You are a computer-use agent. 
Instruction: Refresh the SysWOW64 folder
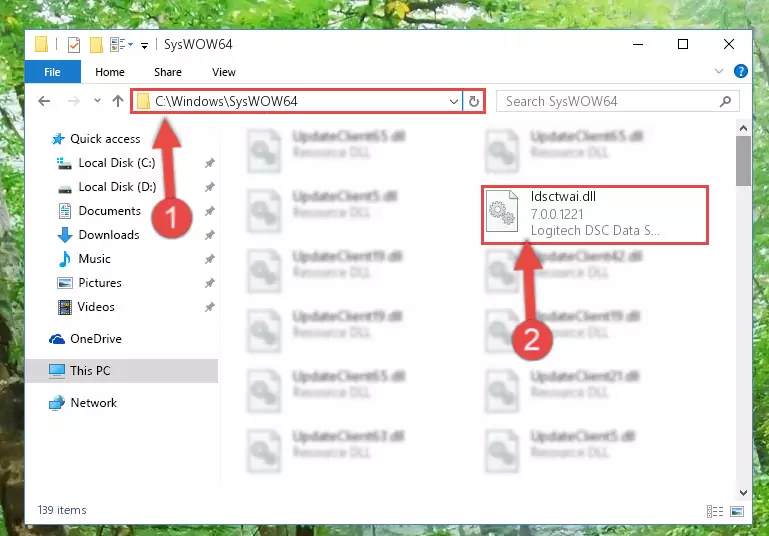474,102
